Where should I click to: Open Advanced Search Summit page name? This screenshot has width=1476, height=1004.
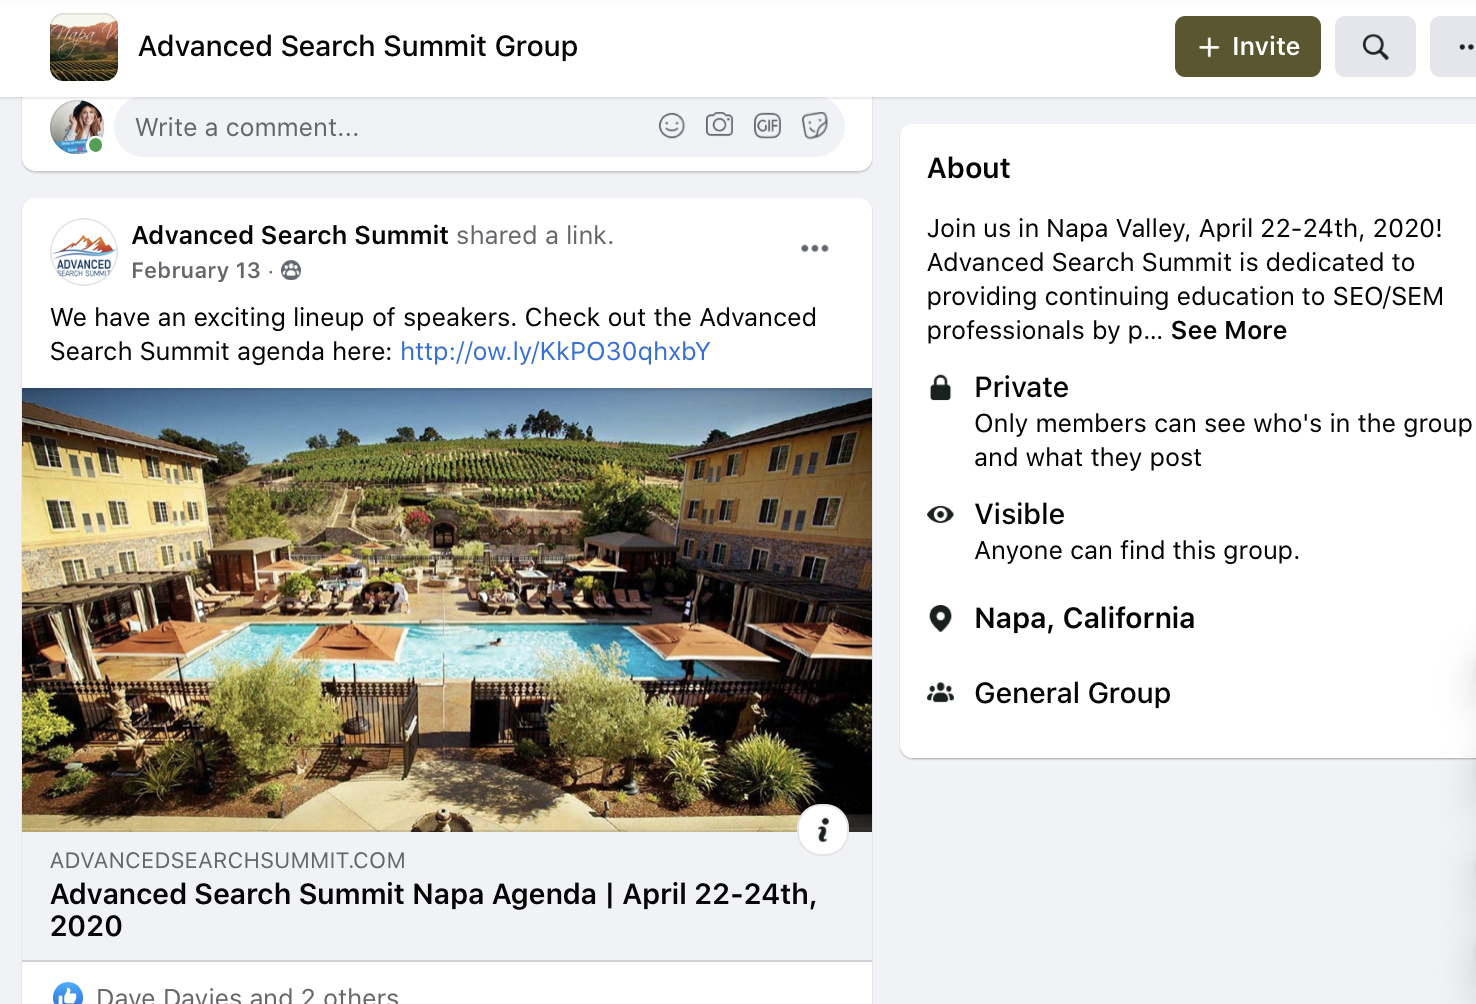pyautogui.click(x=290, y=235)
